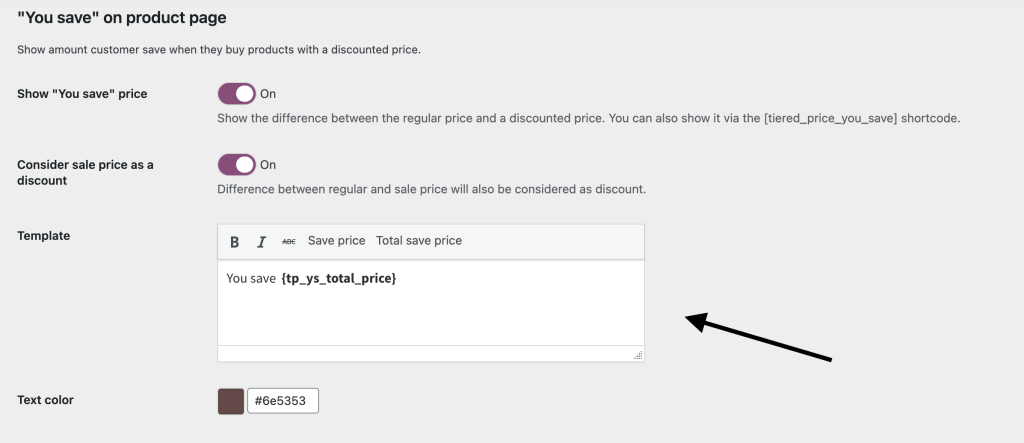
Task: Click the Show "You save" price label
Action: point(82,94)
